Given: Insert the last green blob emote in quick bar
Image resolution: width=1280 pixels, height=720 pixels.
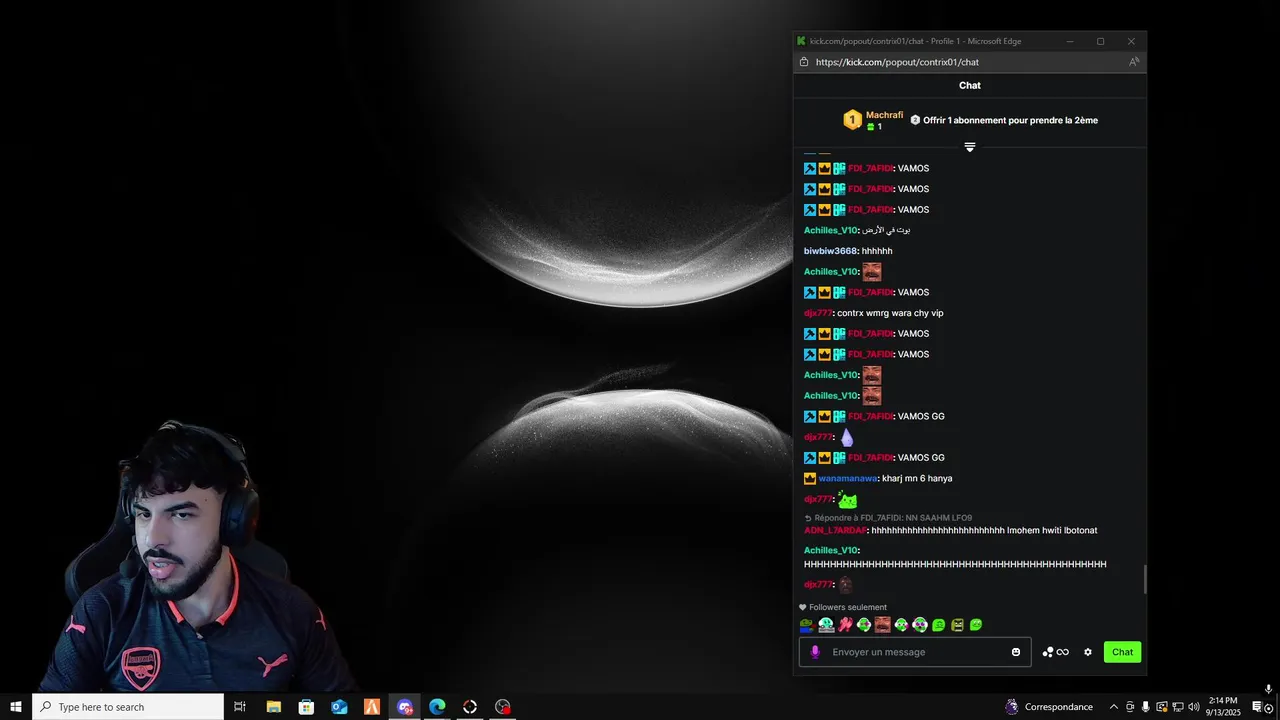Looking at the screenshot, I should [x=976, y=625].
